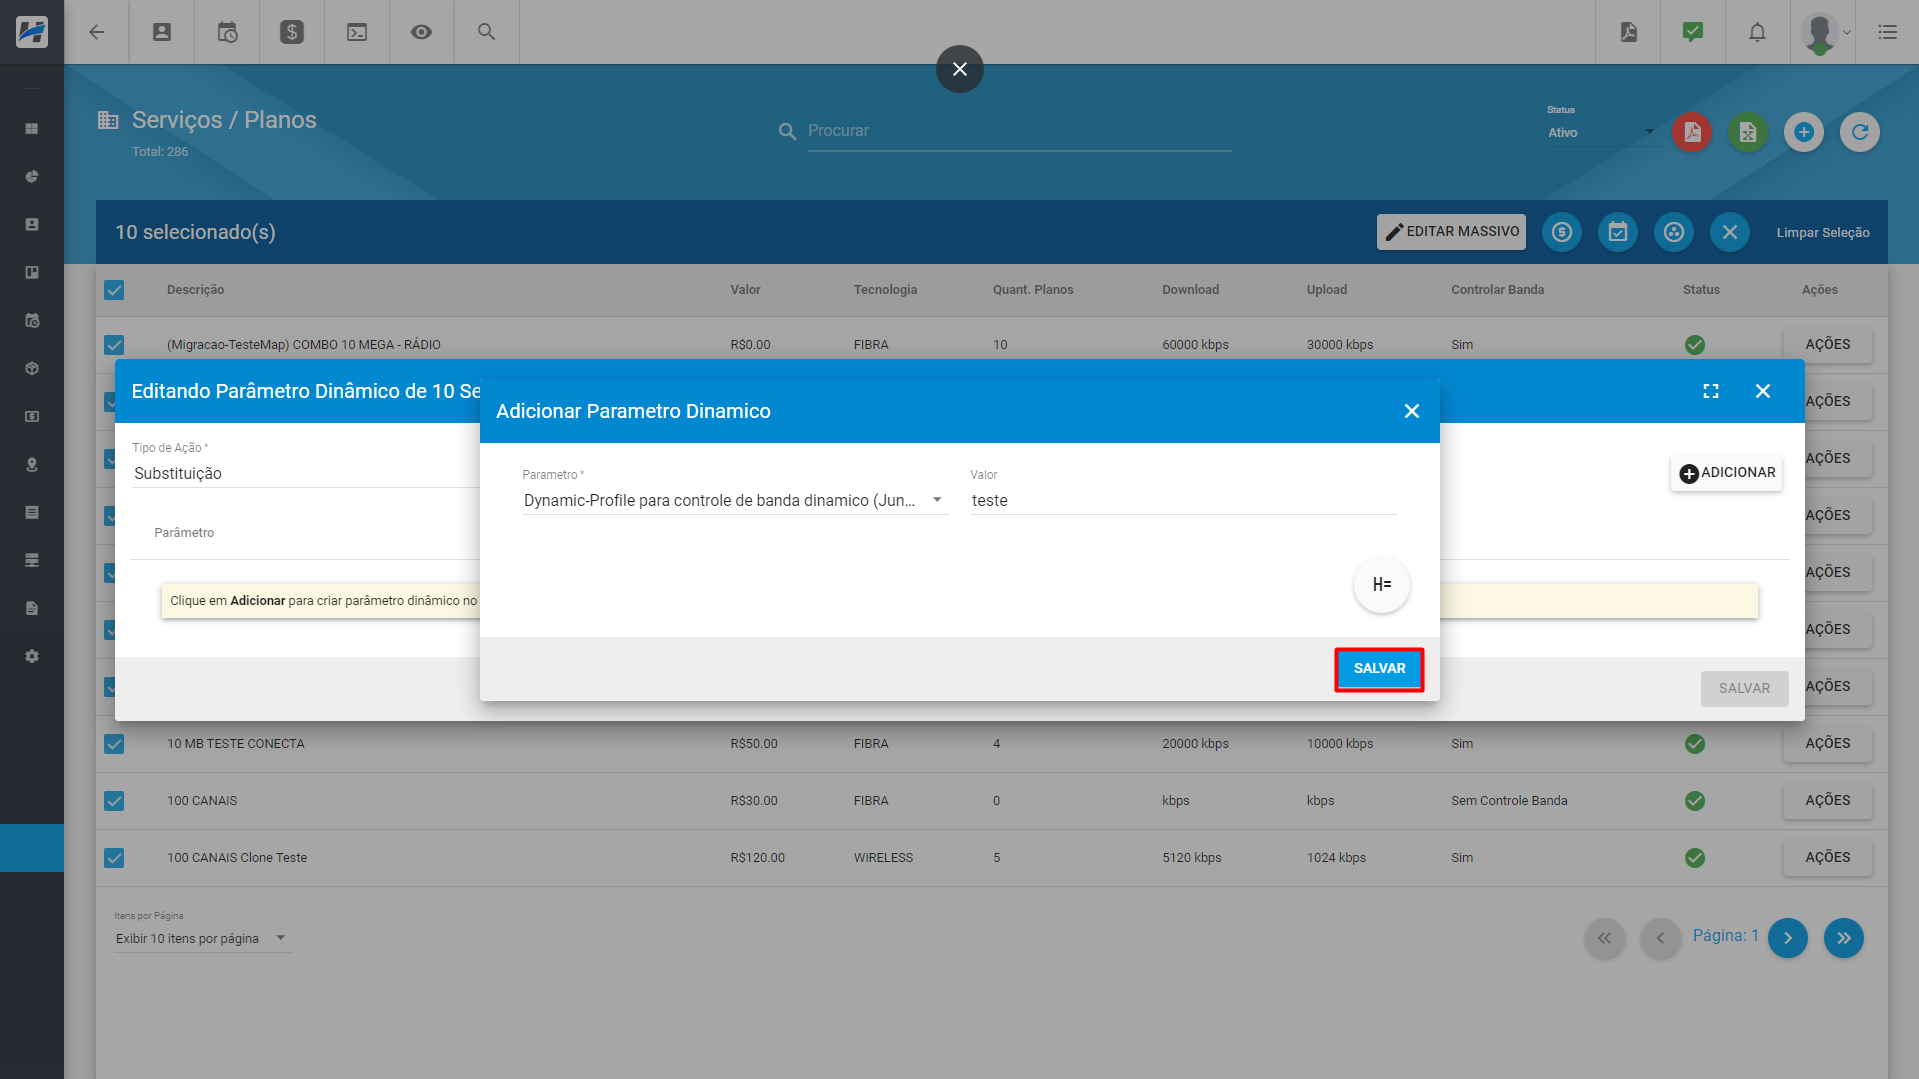Go to the next page of results
Screen dimensions: 1919x1079
[x=1788, y=938]
